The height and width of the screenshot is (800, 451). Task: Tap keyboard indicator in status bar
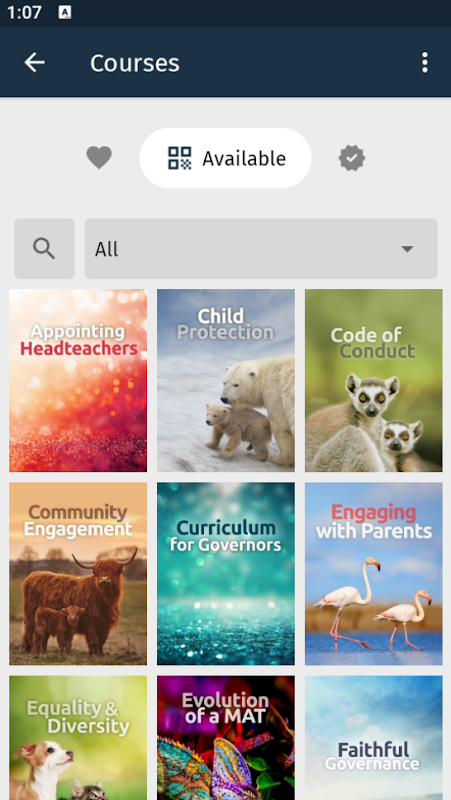coord(64,12)
